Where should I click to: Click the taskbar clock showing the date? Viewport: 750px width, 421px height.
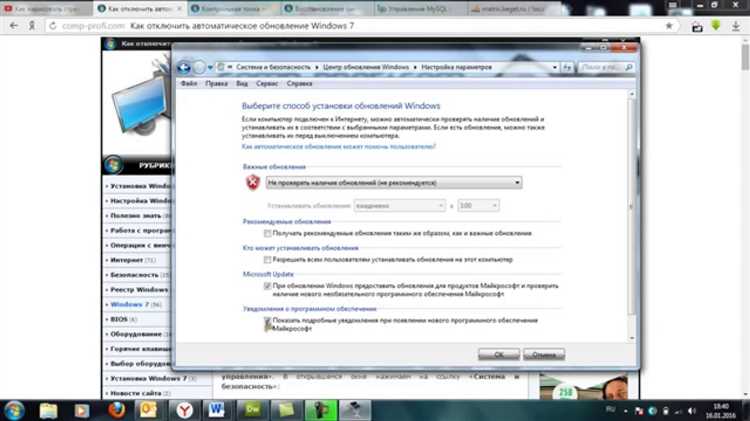coord(720,411)
